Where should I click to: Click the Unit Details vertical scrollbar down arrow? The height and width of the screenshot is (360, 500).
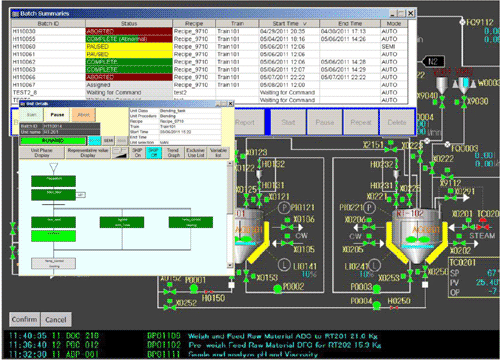pos(230,265)
